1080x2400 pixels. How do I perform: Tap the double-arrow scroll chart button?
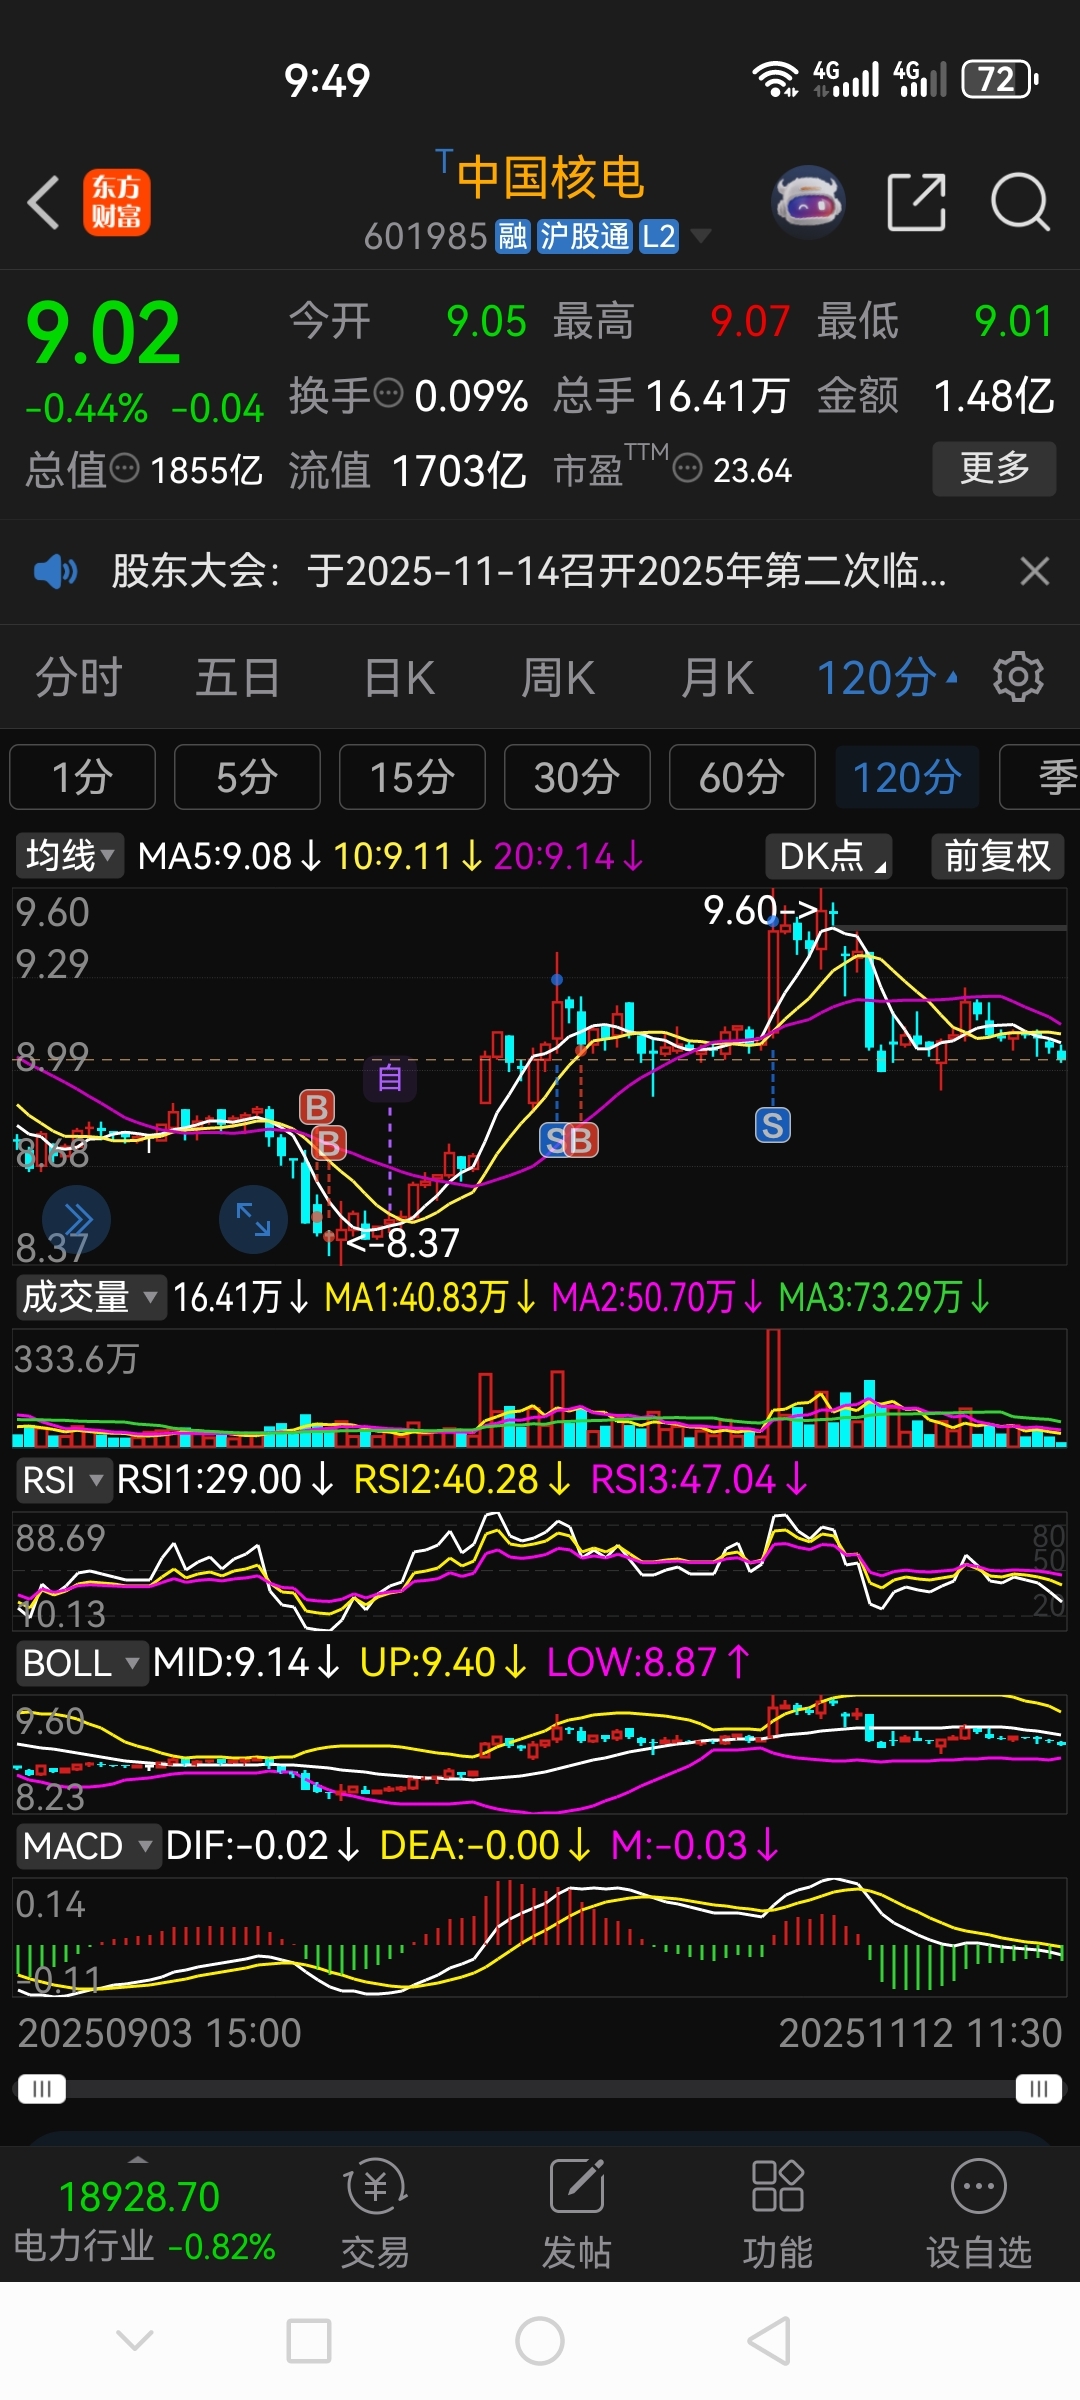(77, 1219)
